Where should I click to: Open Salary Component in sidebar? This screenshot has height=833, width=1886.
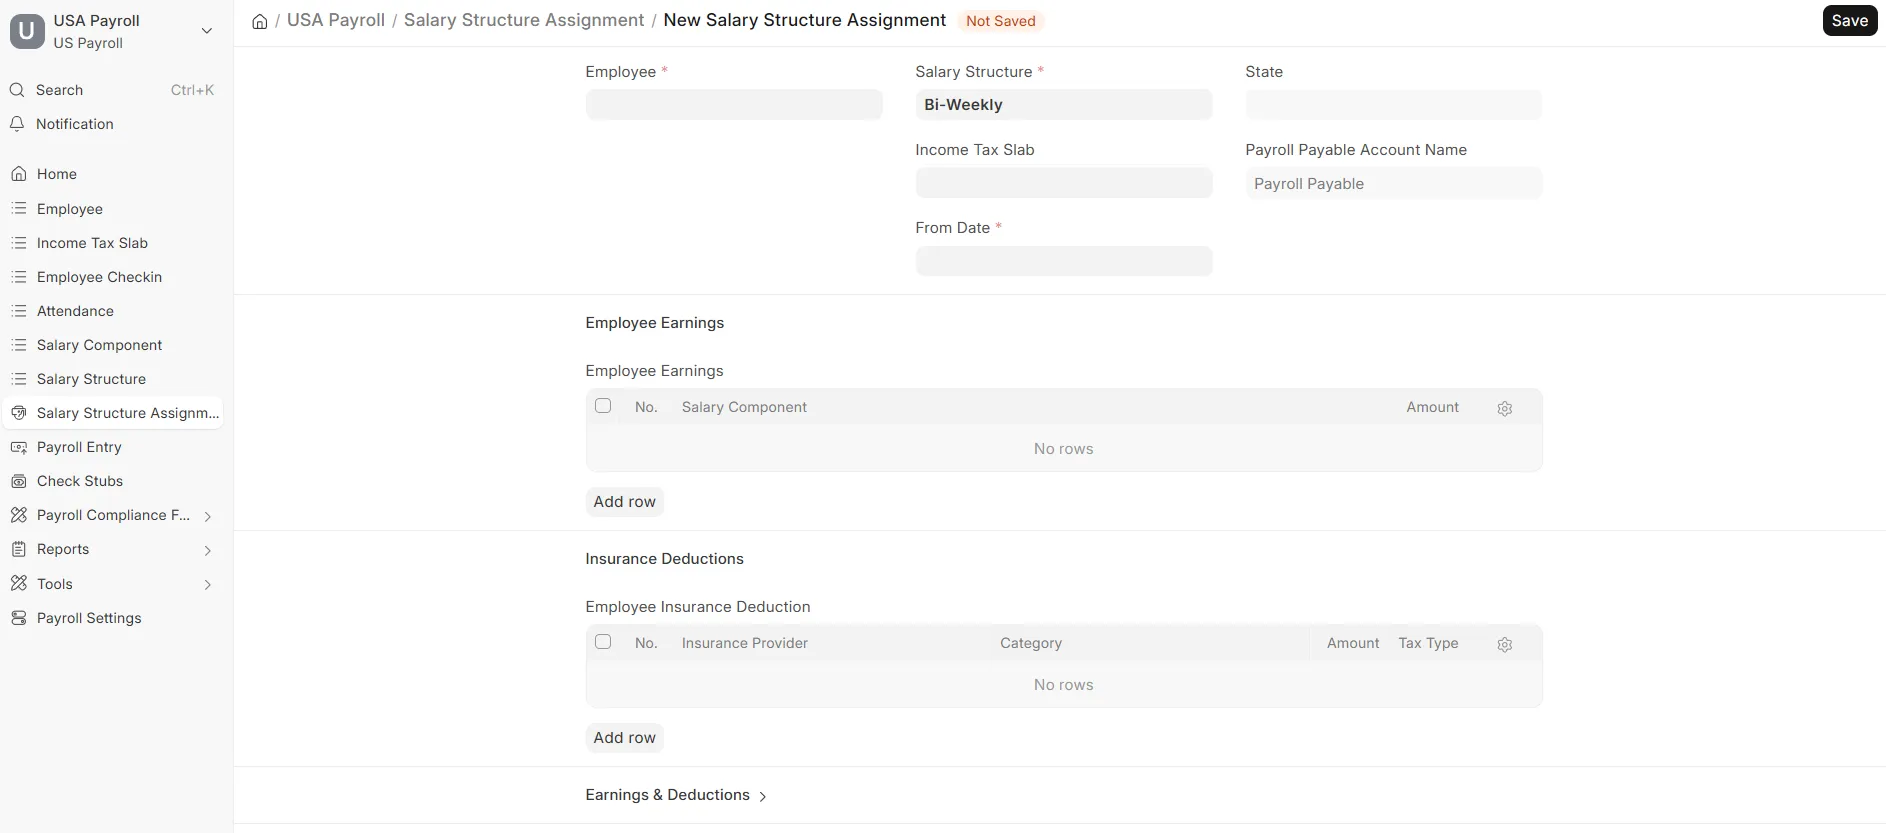pyautogui.click(x=113, y=345)
